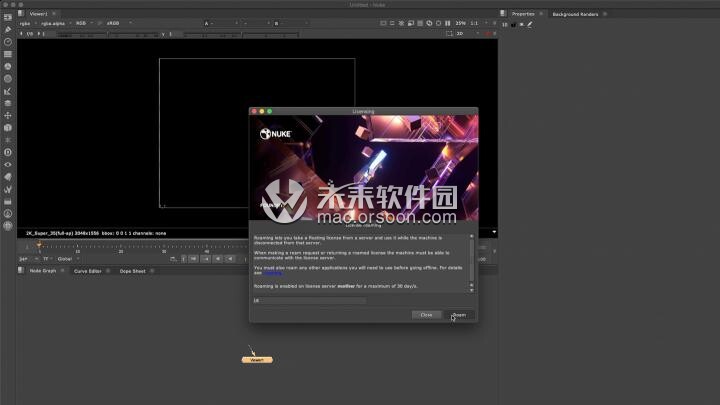Open the Transform nodes menu (move arrows icon)
720x405 pixels.
[x=8, y=115]
